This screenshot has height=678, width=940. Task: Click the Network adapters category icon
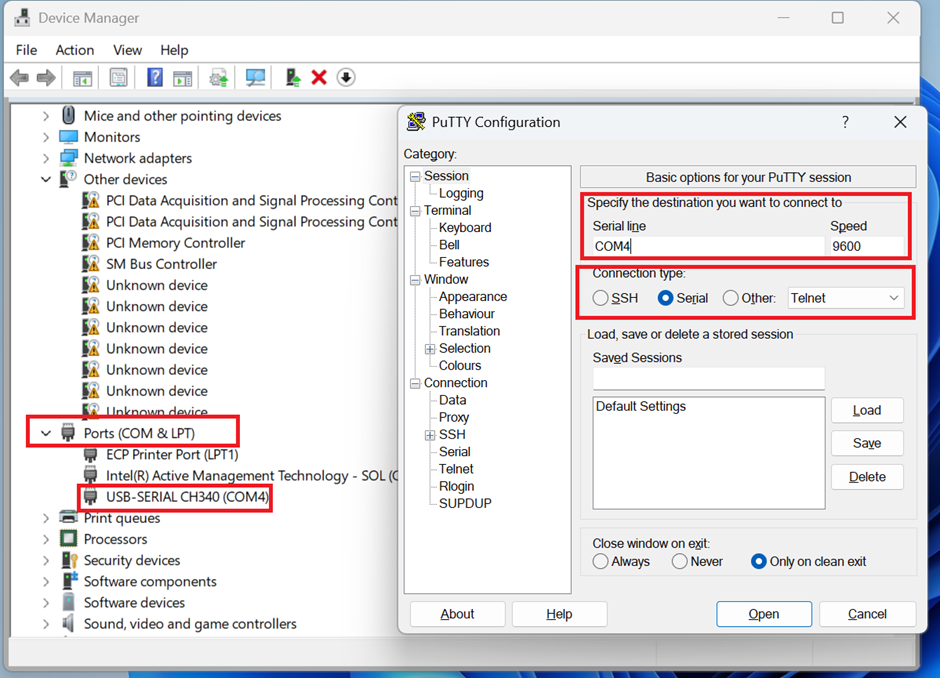68,158
